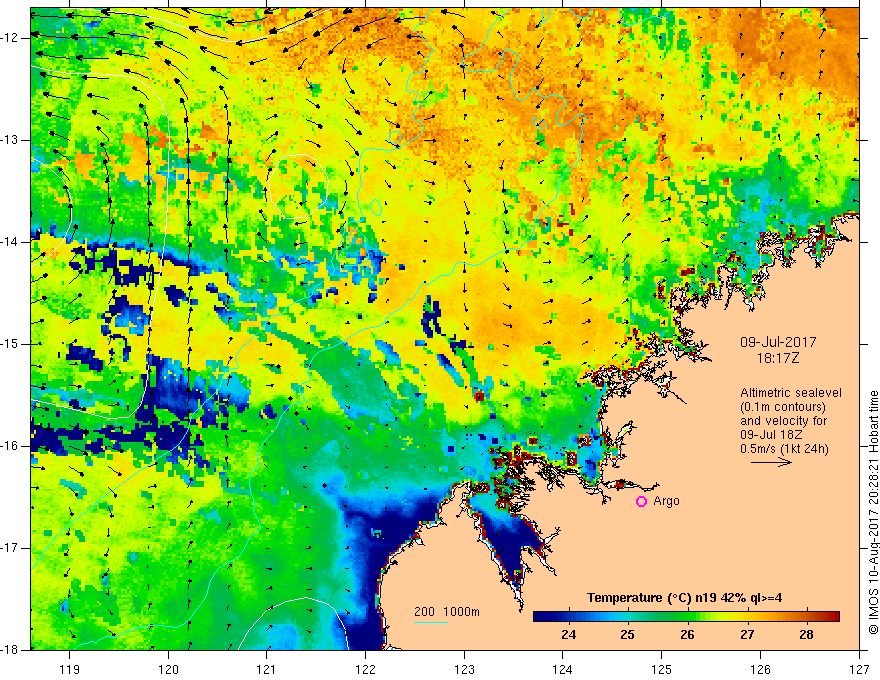Image resolution: width=880 pixels, height=680 pixels.
Task: Click the longitude axis label '121'
Action: tap(267, 669)
